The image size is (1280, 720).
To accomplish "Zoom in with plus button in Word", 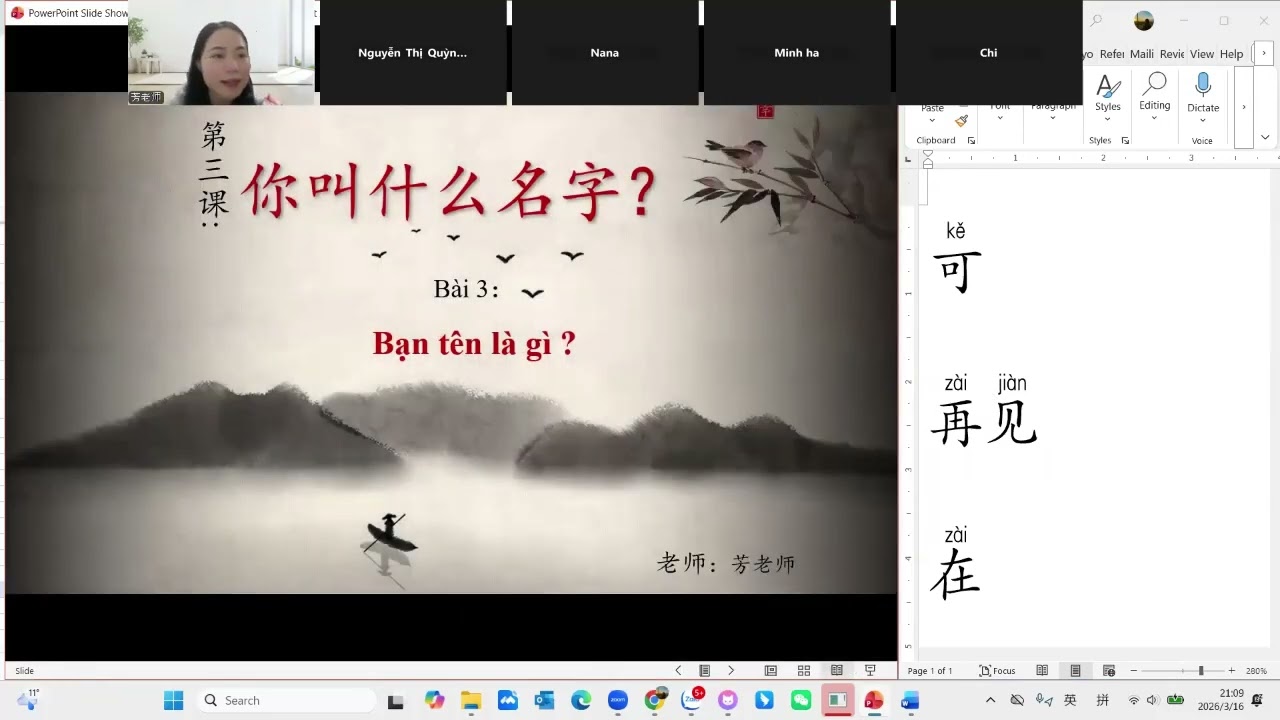I will point(1231,670).
